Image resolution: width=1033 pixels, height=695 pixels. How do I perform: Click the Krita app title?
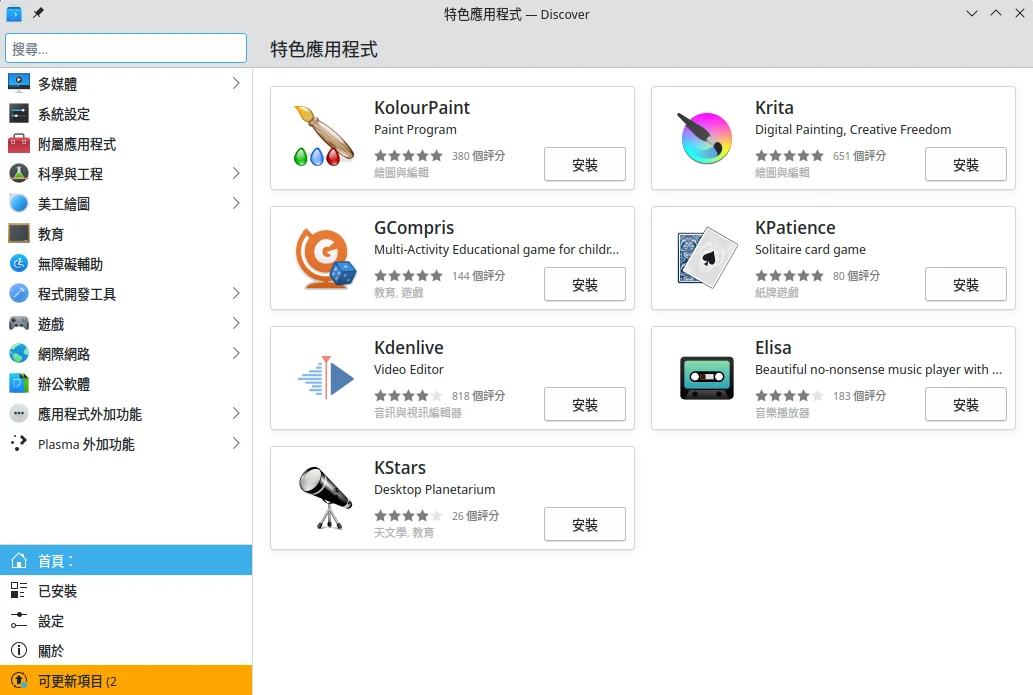click(774, 107)
